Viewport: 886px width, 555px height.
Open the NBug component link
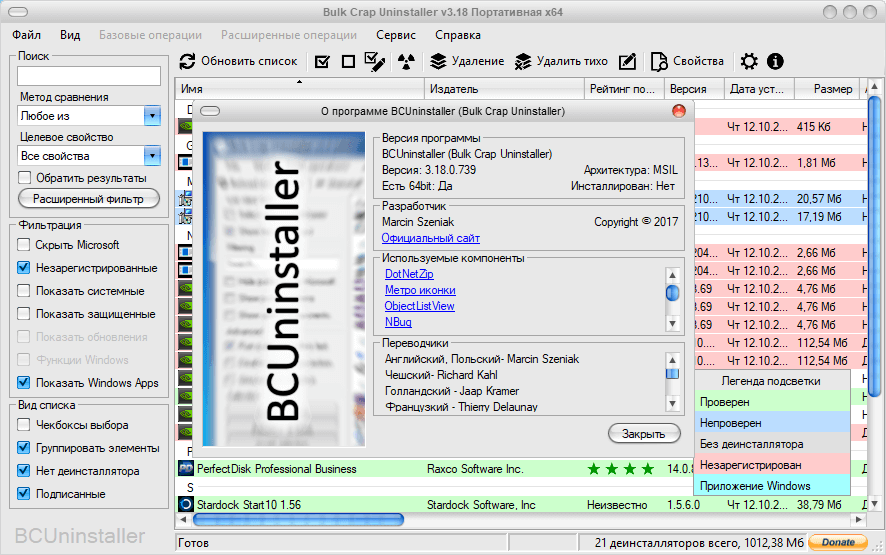(x=398, y=322)
